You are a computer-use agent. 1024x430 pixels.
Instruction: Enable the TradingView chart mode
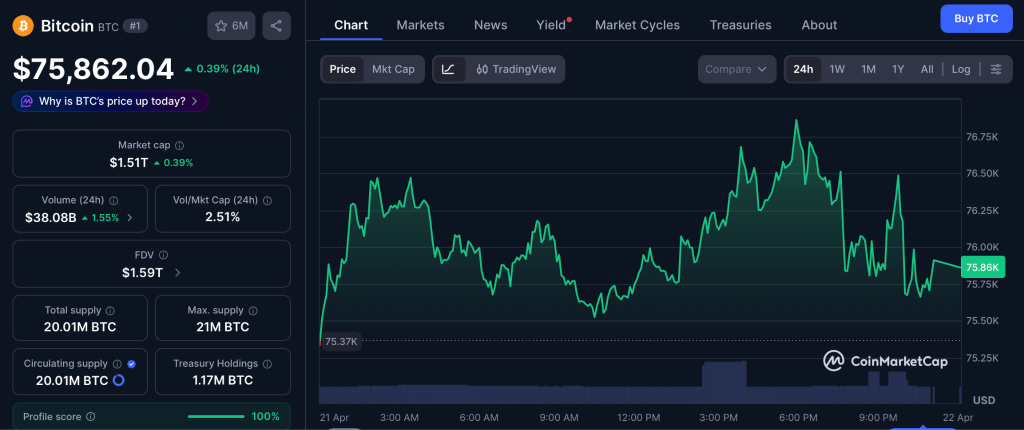pyautogui.click(x=516, y=69)
